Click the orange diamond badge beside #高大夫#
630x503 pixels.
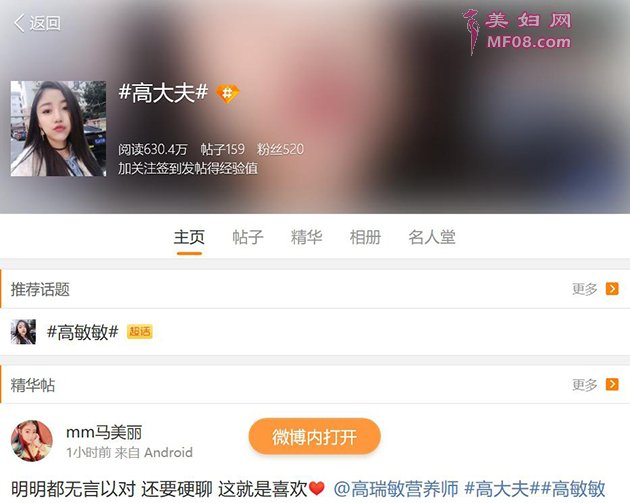pyautogui.click(x=227, y=94)
